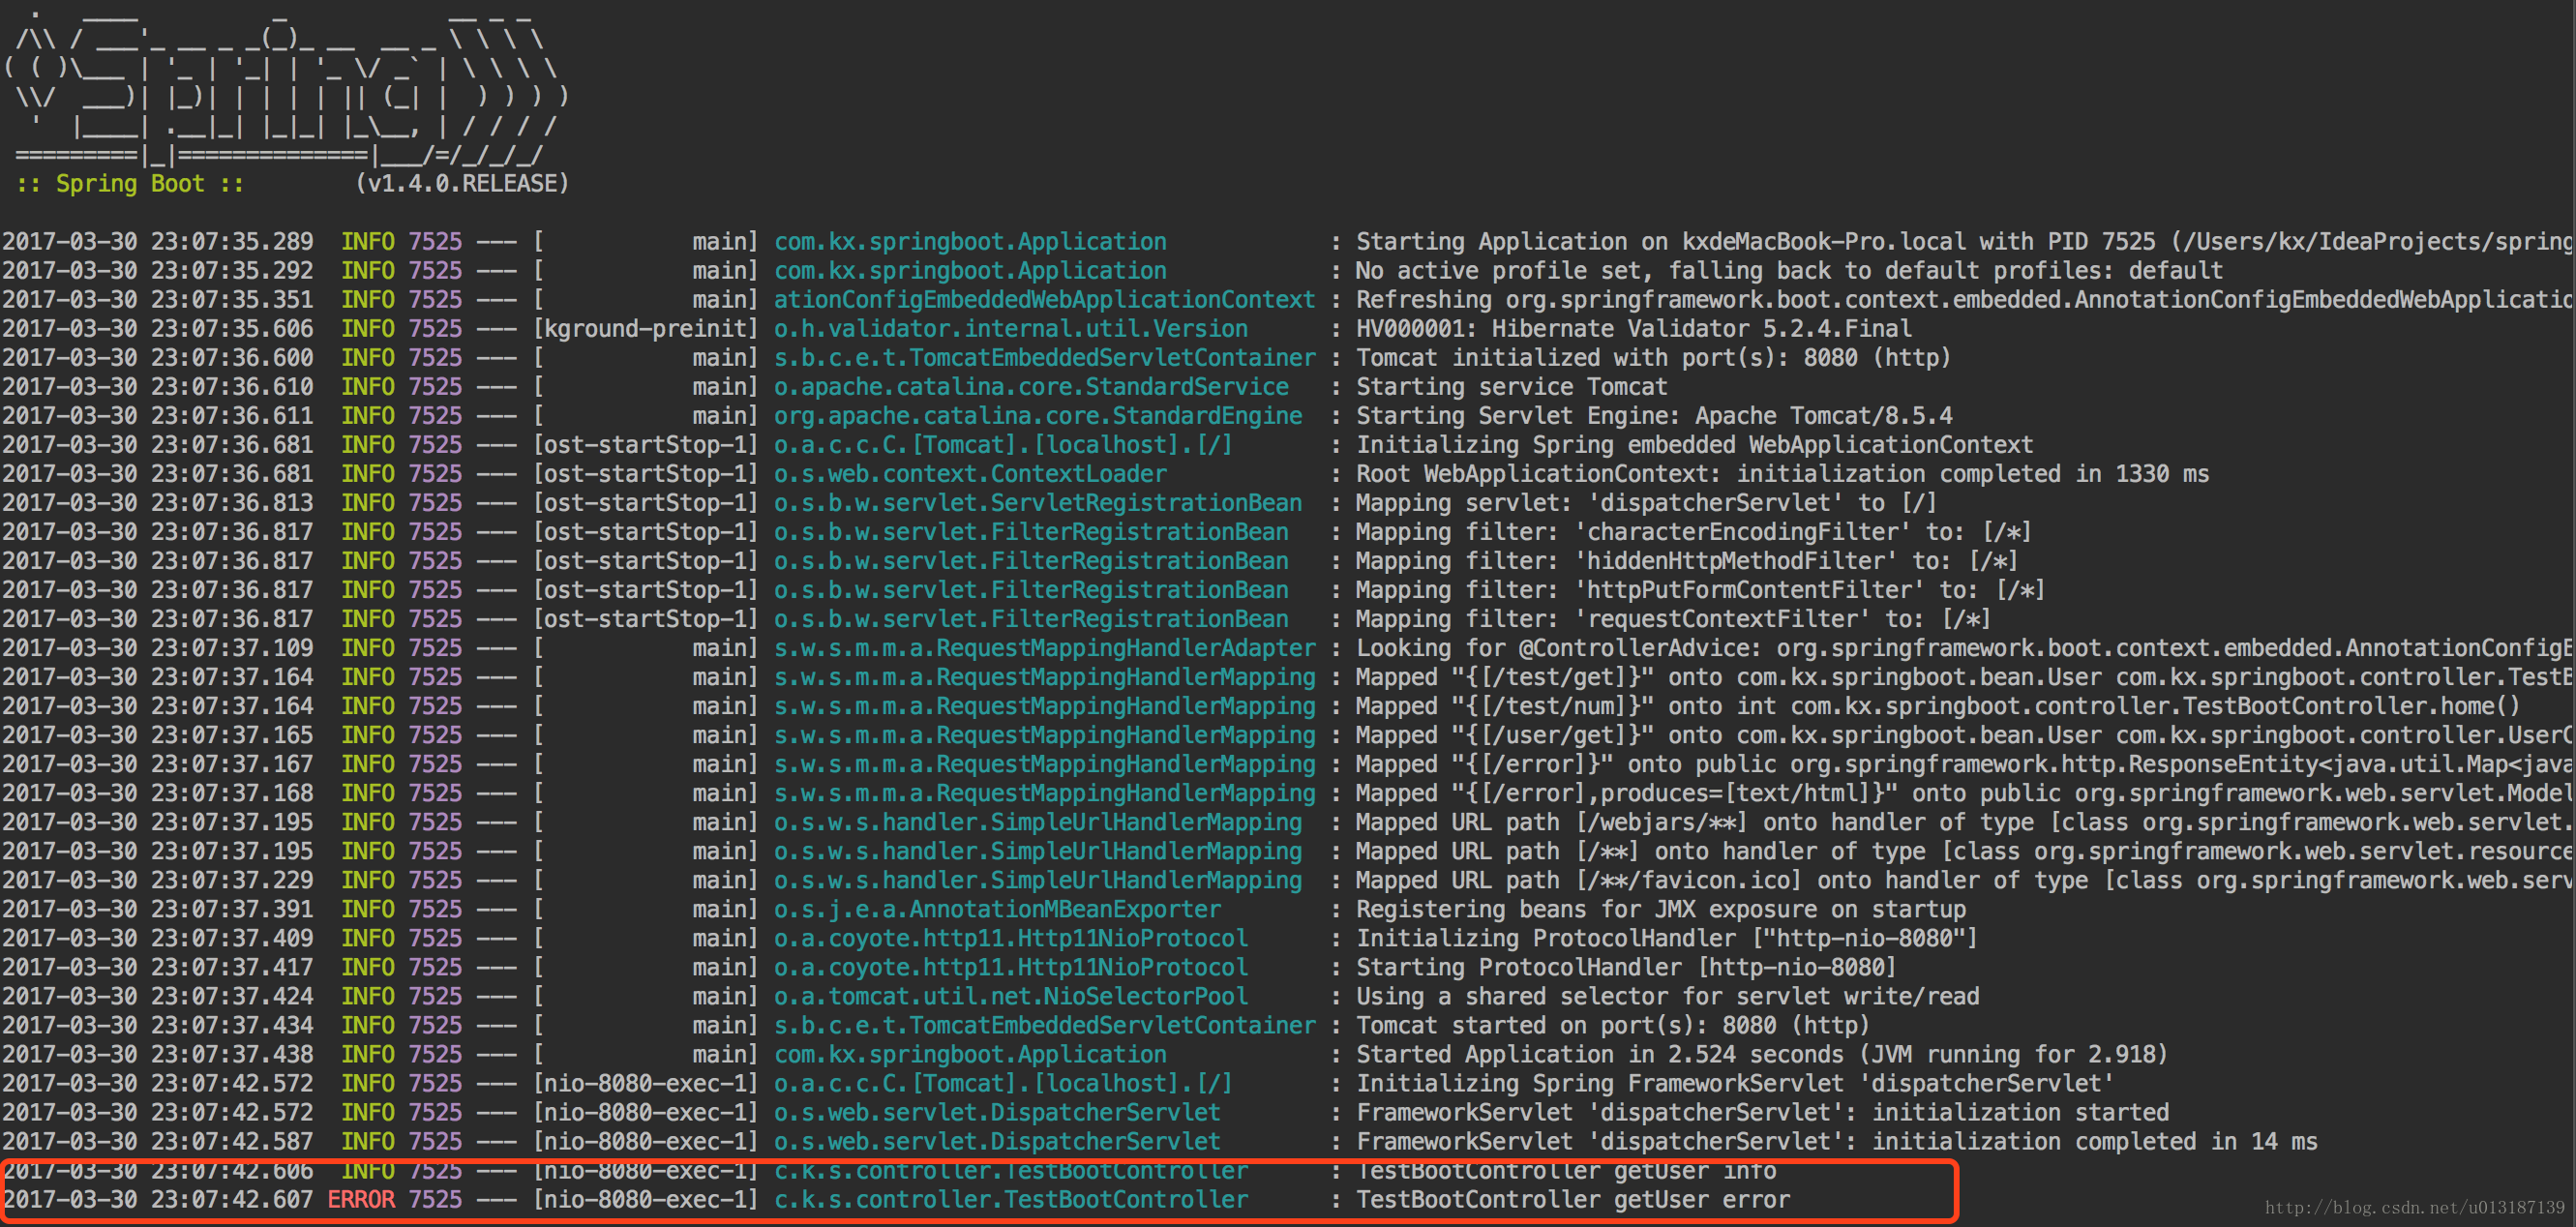Click timestamp '2017-03-30 23:07:42.607'
Image resolution: width=2576 pixels, height=1227 pixels.
click(158, 1199)
